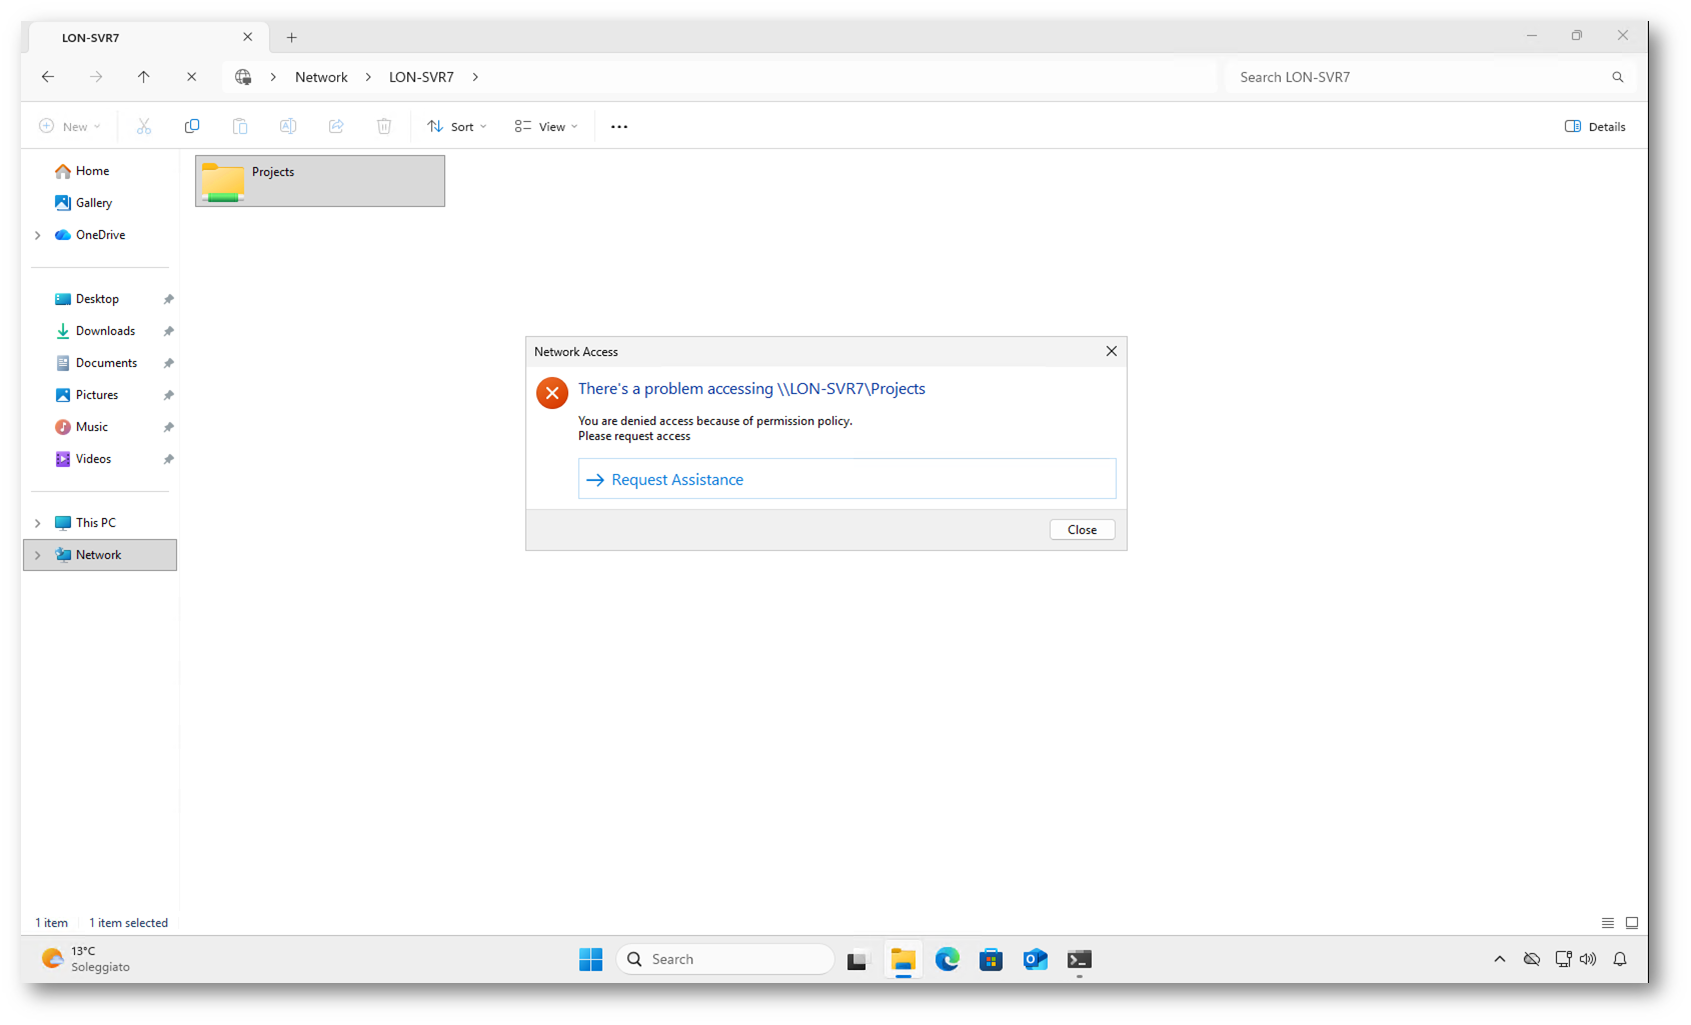Go back using the back arrow

48,77
